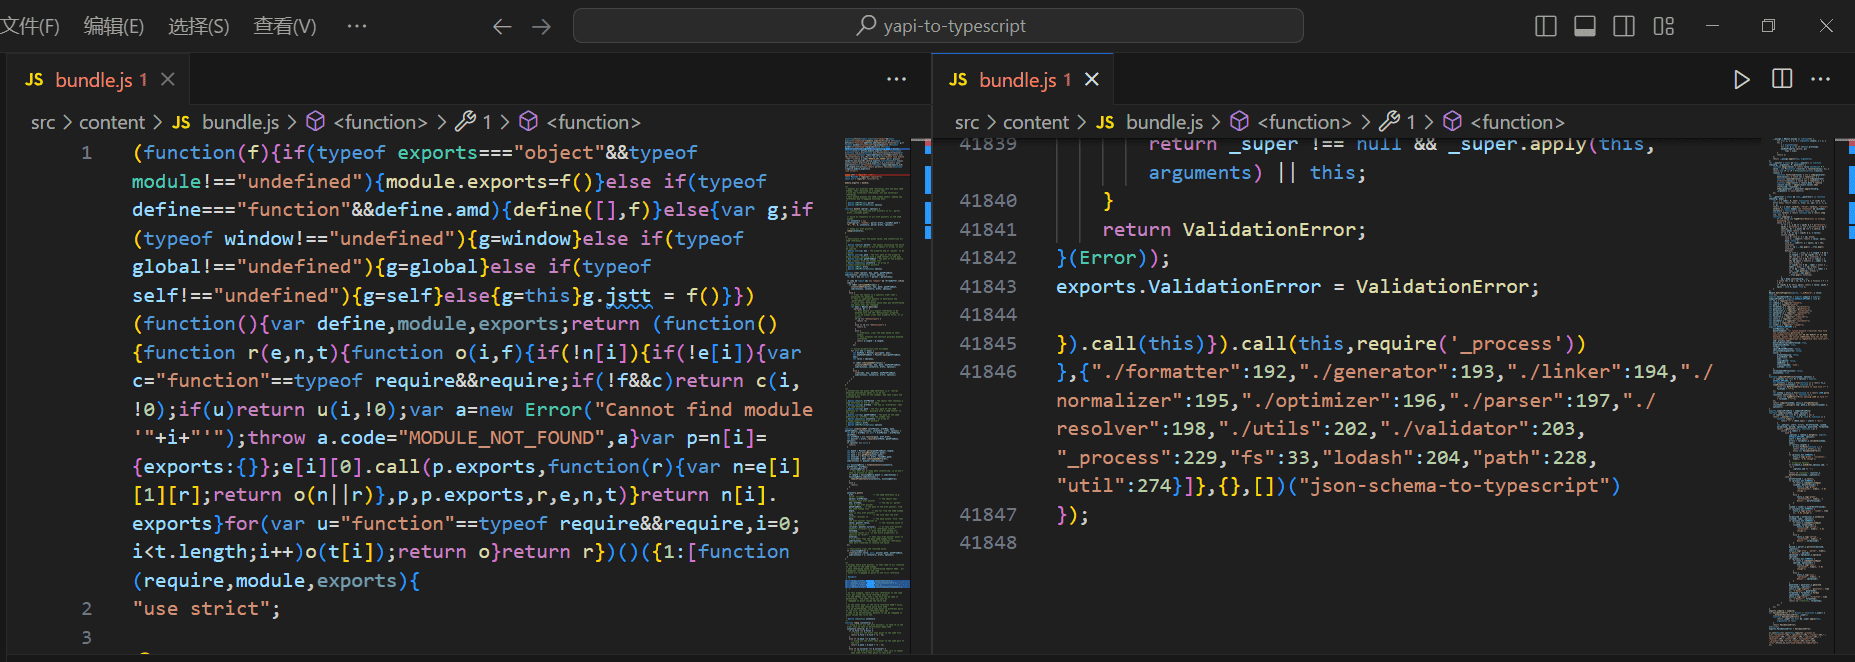Go back with the left arrow

point(502,26)
